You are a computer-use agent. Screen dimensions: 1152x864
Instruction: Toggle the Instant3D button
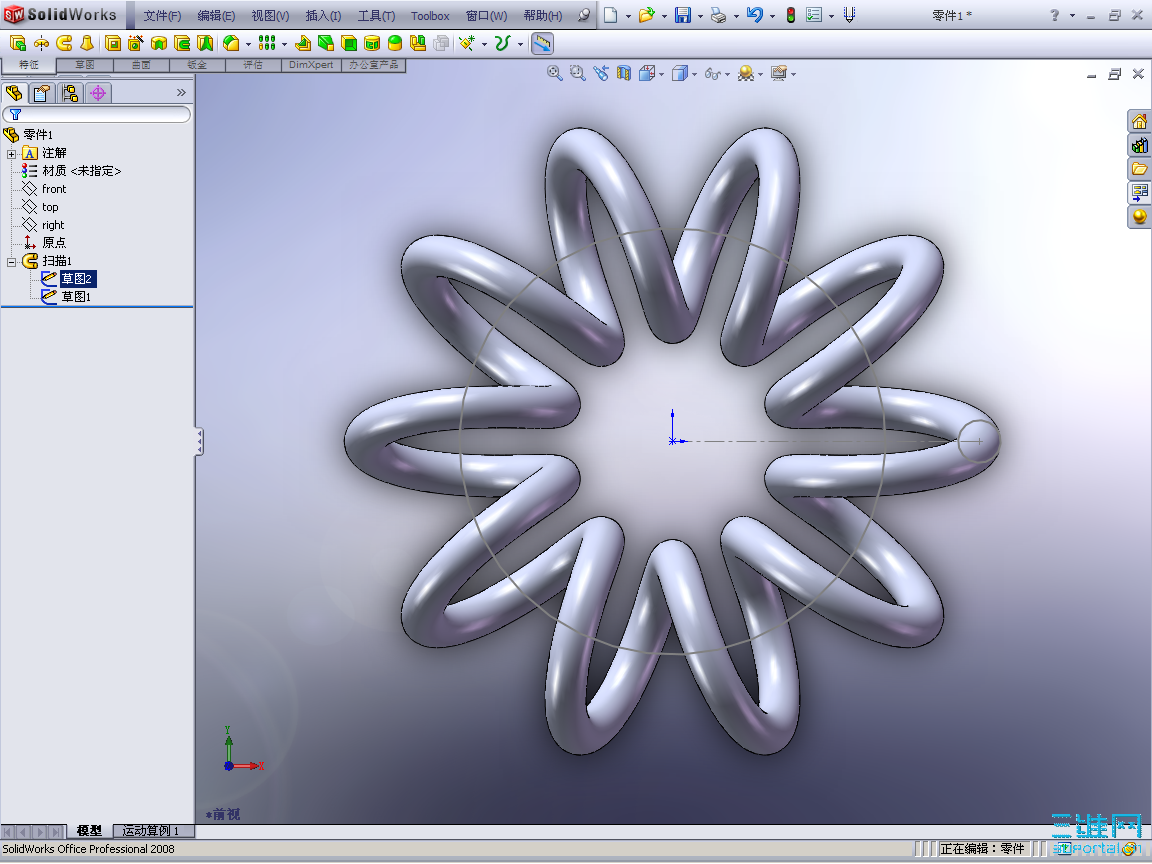[541, 43]
